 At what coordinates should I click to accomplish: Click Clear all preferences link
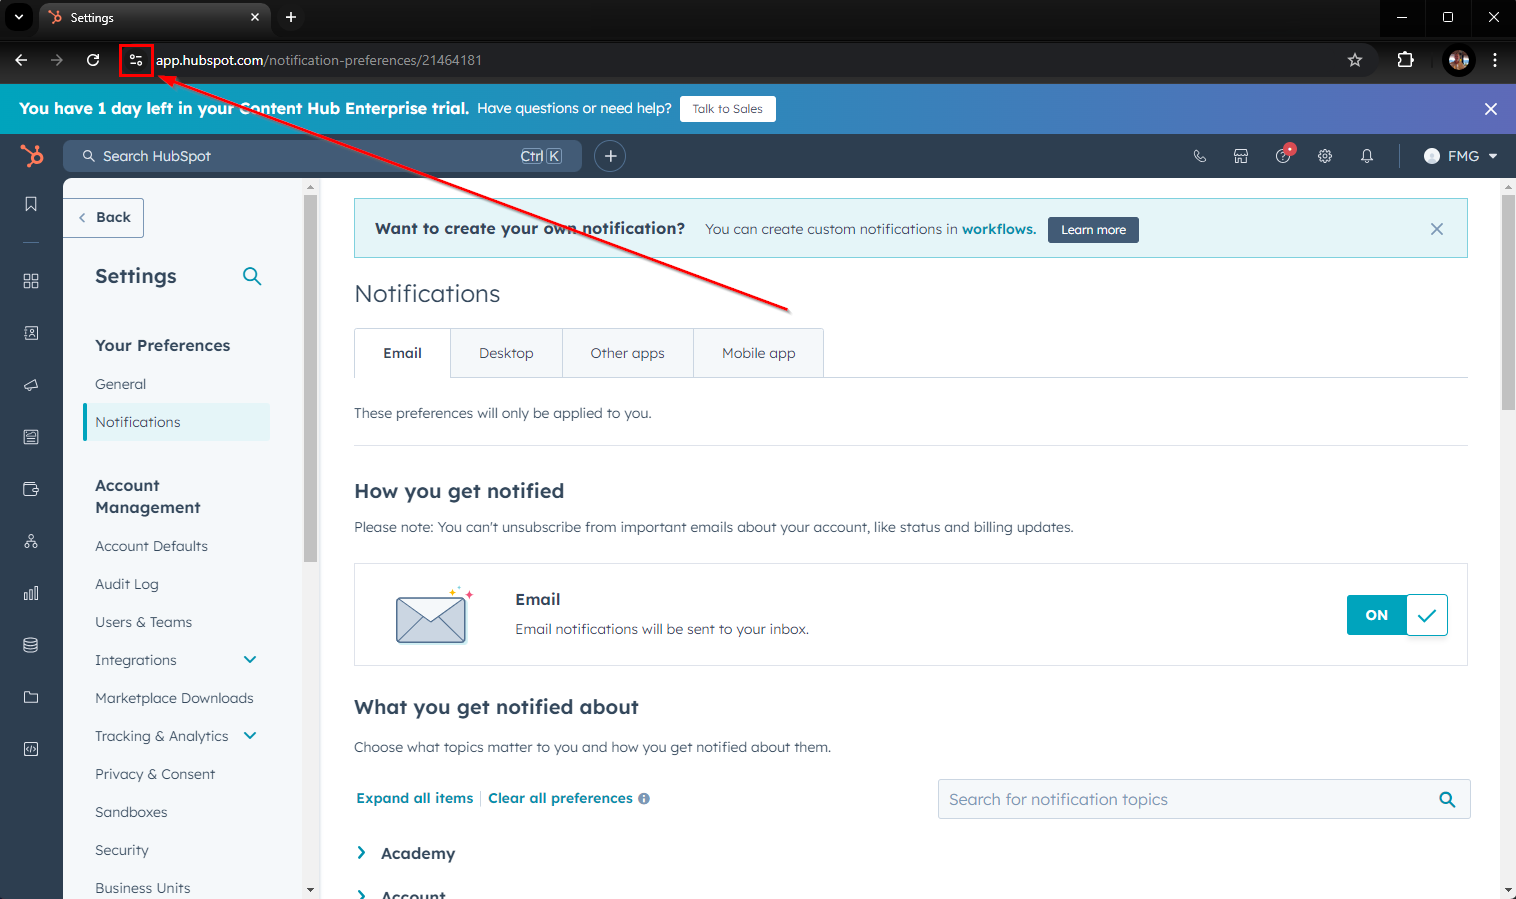click(561, 798)
